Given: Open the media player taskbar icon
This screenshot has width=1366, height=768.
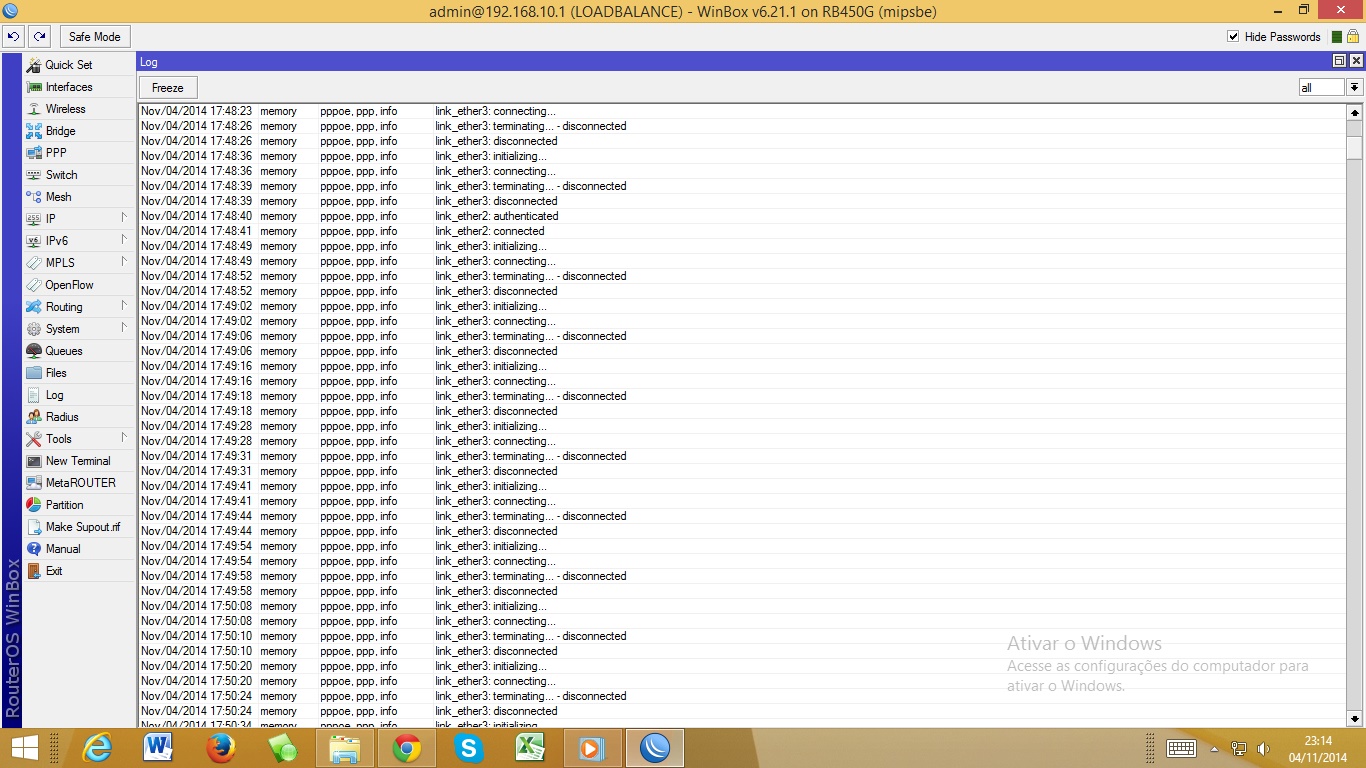Looking at the screenshot, I should [x=593, y=748].
